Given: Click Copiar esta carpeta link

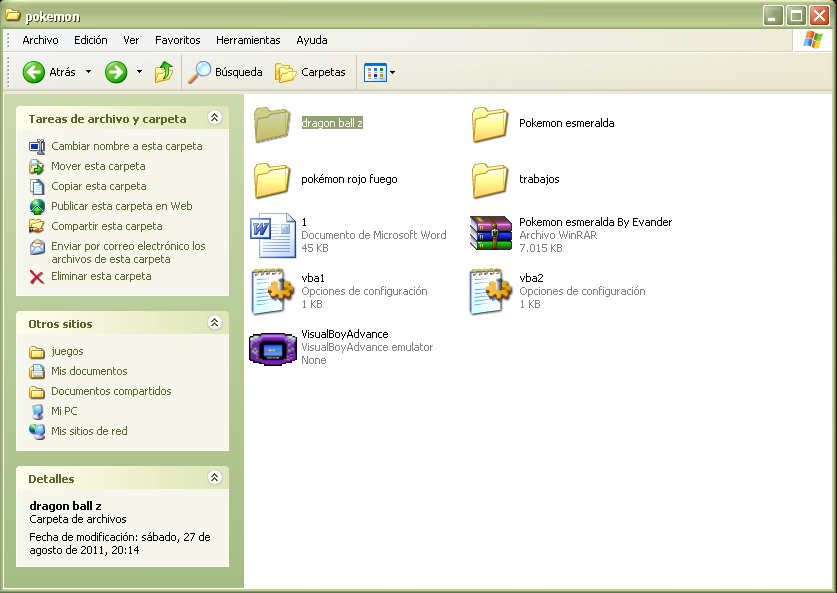Looking at the screenshot, I should coord(99,186).
